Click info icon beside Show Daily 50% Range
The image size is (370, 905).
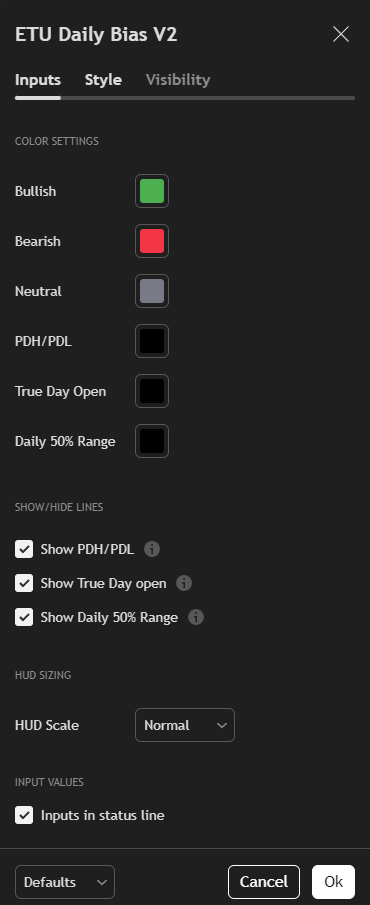pyautogui.click(x=196, y=617)
